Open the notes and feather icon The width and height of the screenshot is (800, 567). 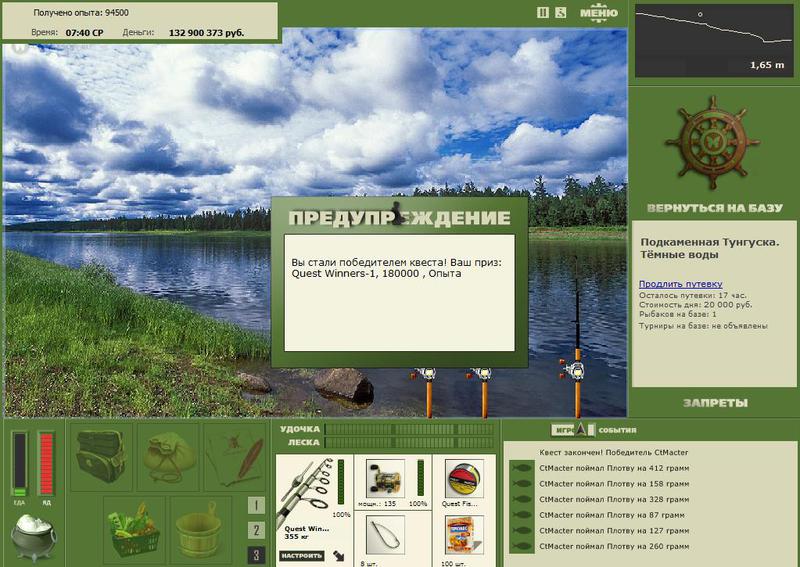236,457
